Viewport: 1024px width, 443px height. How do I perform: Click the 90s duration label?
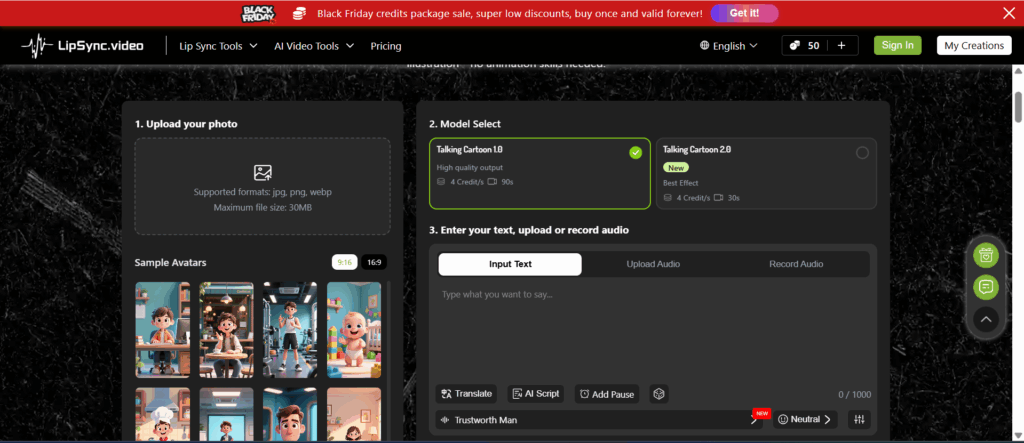point(507,182)
